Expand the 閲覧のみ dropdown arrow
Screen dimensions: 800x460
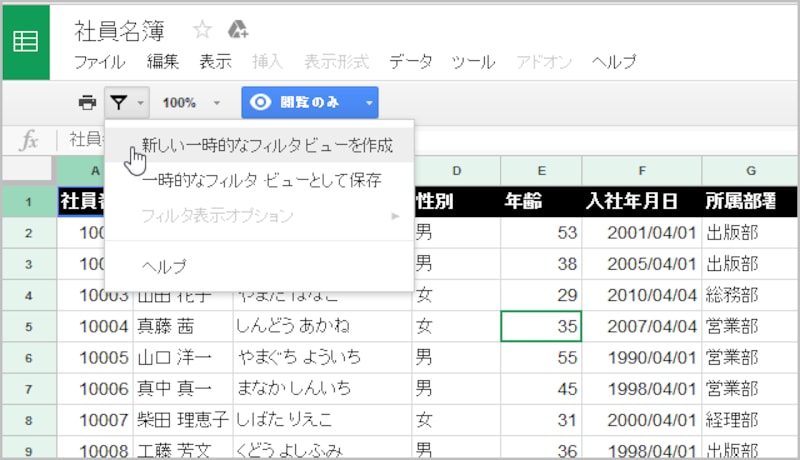(369, 103)
